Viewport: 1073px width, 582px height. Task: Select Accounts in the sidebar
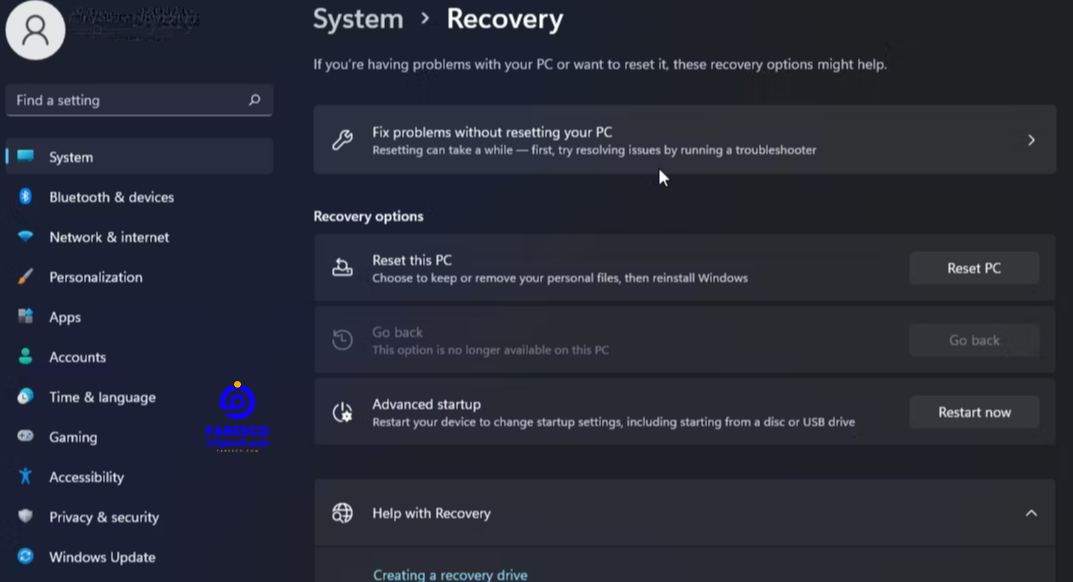point(140,356)
